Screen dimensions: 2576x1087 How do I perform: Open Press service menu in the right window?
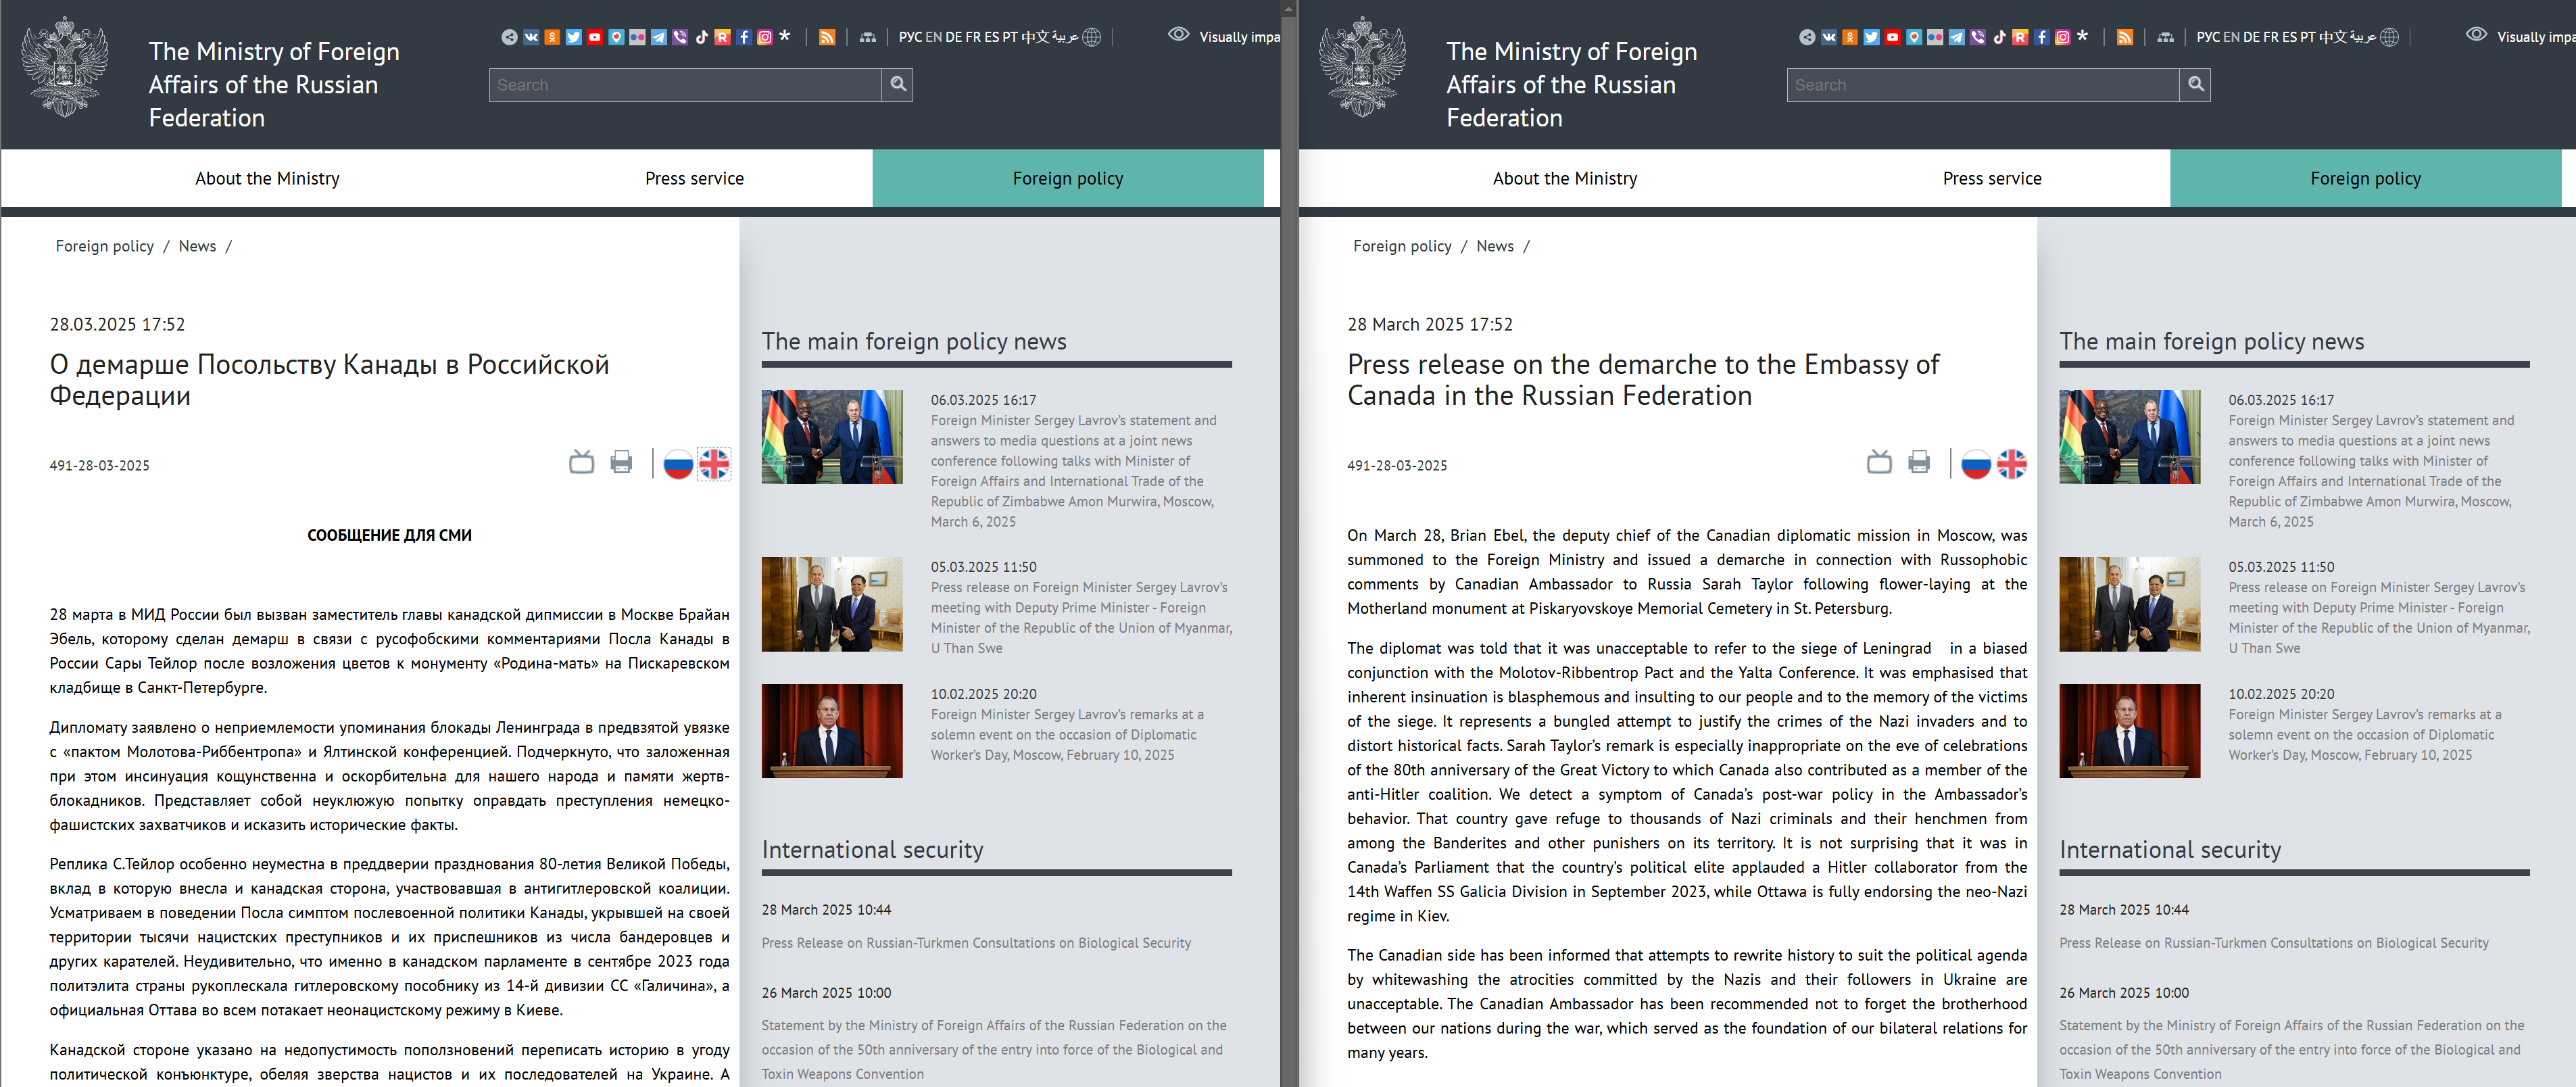[x=1992, y=179]
